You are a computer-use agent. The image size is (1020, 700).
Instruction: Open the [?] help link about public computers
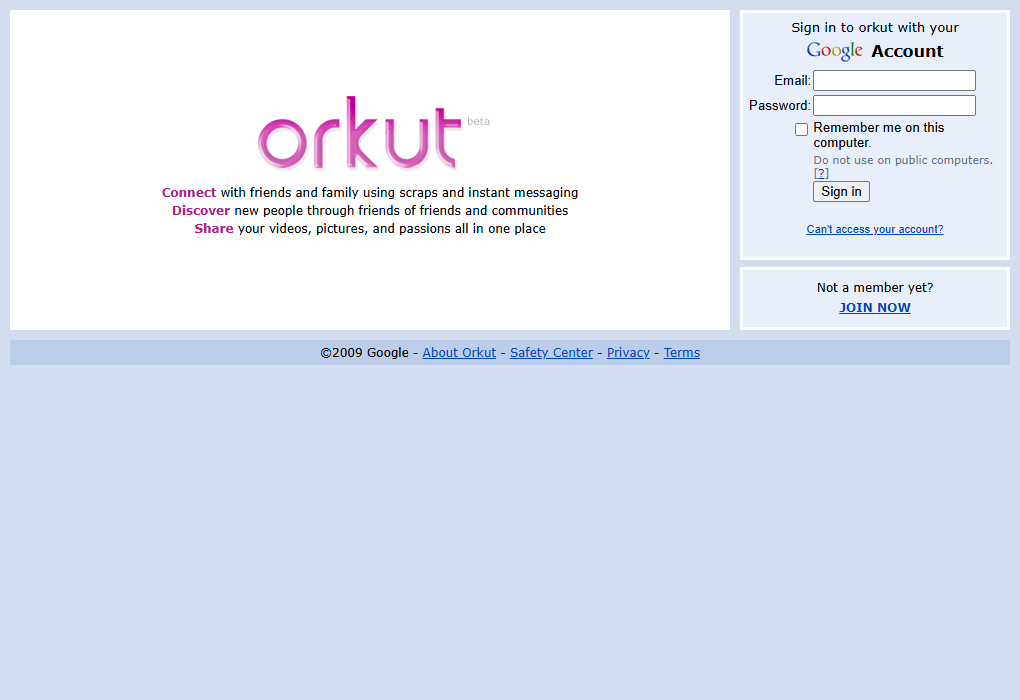coord(821,173)
